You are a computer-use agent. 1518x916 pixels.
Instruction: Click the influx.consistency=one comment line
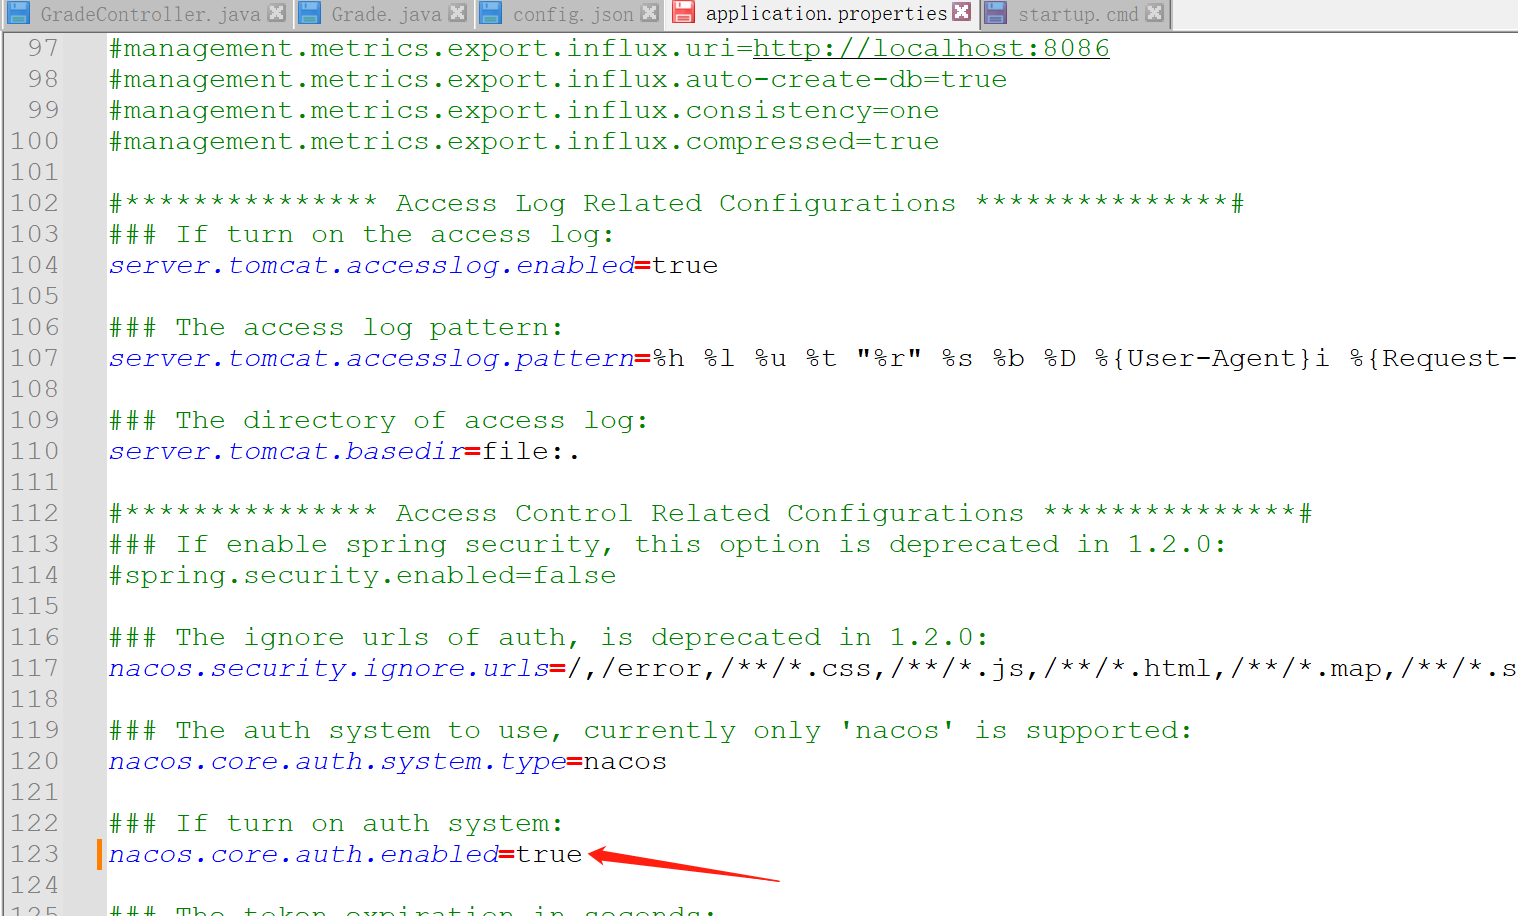pyautogui.click(x=524, y=110)
